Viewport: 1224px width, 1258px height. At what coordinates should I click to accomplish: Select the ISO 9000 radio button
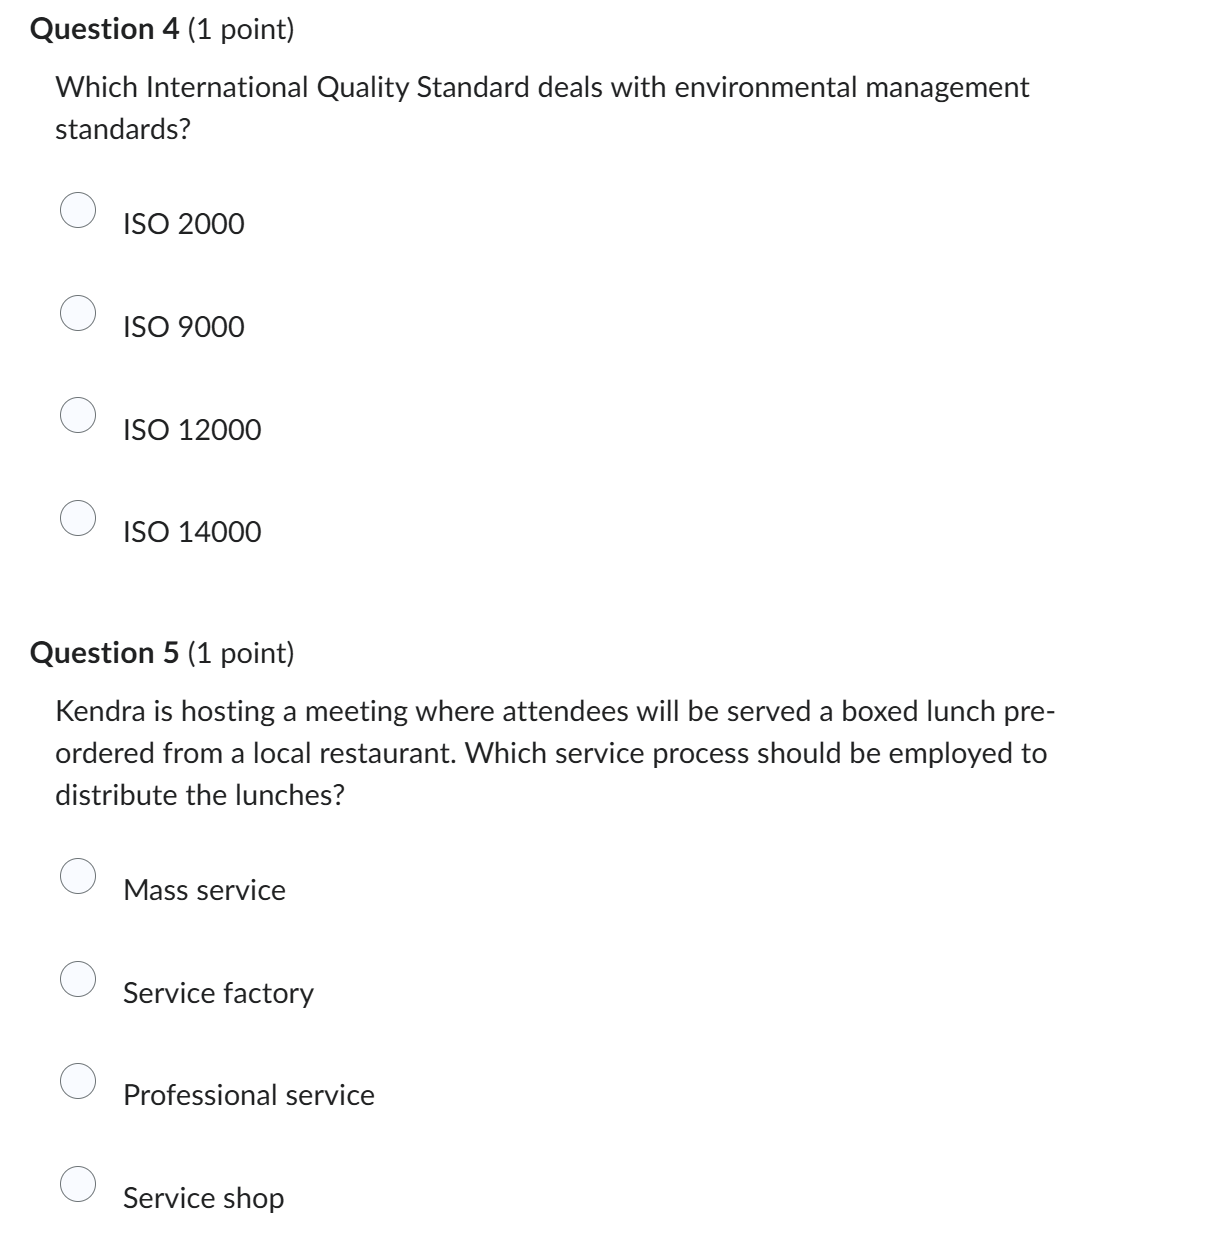click(79, 313)
